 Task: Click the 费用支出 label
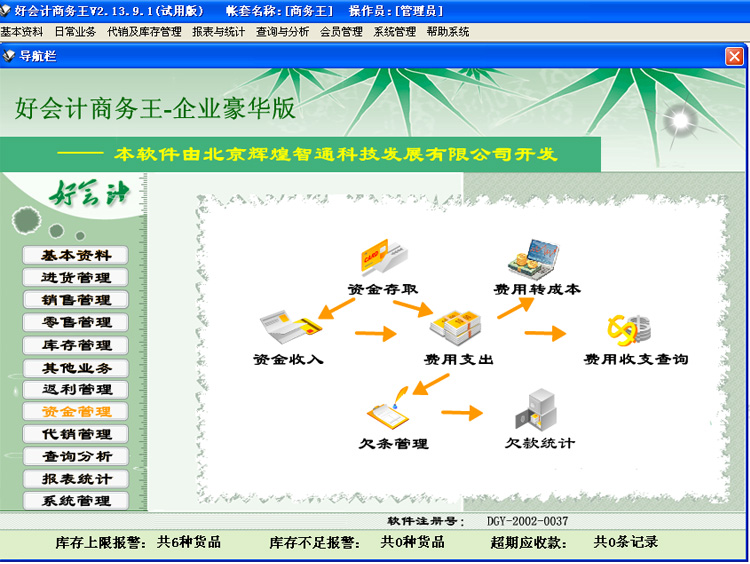click(458, 359)
